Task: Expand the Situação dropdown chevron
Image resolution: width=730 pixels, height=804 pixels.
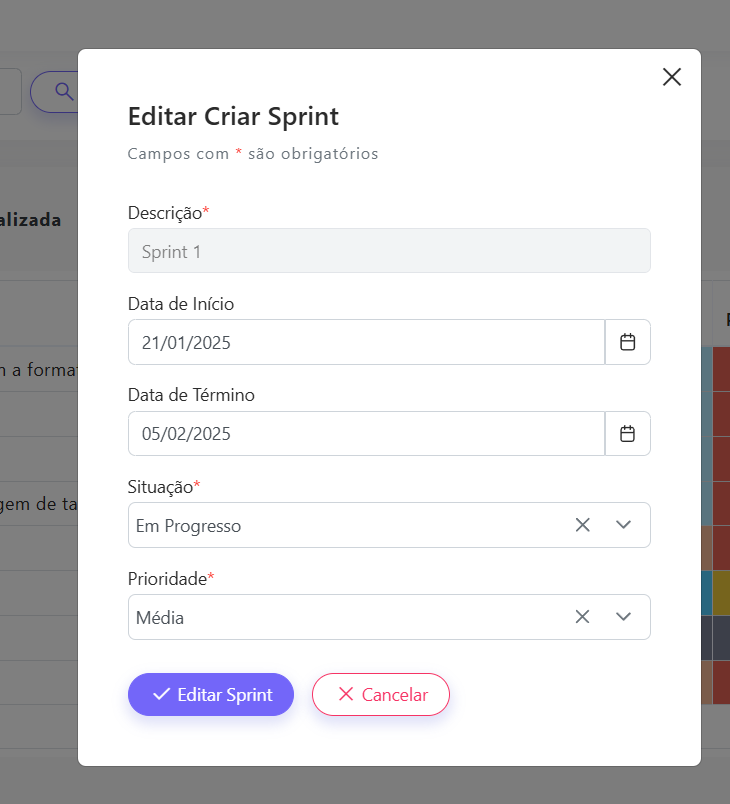Action: [x=624, y=525]
